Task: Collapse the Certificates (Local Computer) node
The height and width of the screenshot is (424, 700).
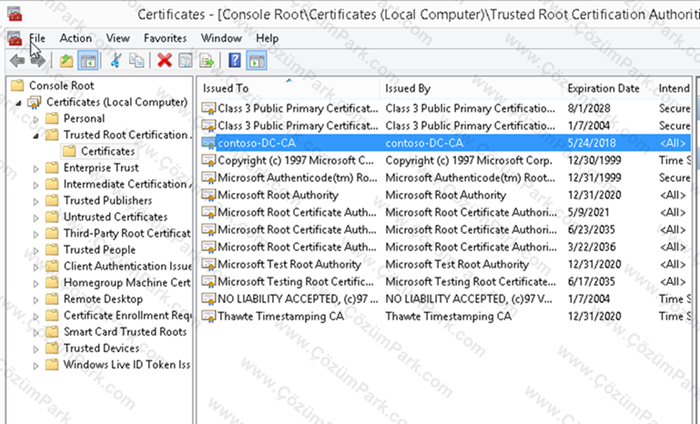Action: 18,103
